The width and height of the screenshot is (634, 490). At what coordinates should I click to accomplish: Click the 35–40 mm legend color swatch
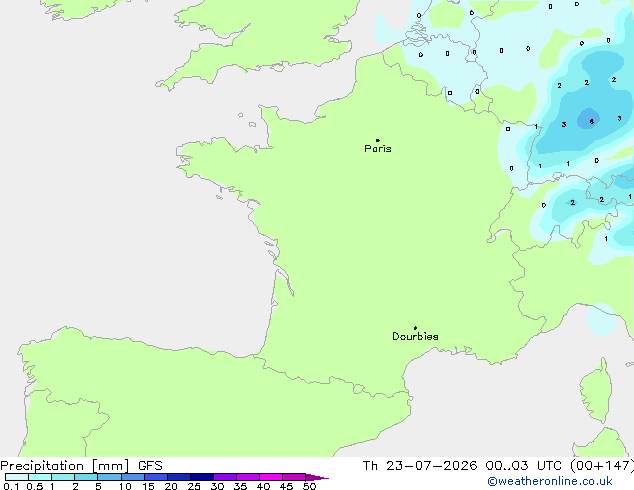(248, 477)
